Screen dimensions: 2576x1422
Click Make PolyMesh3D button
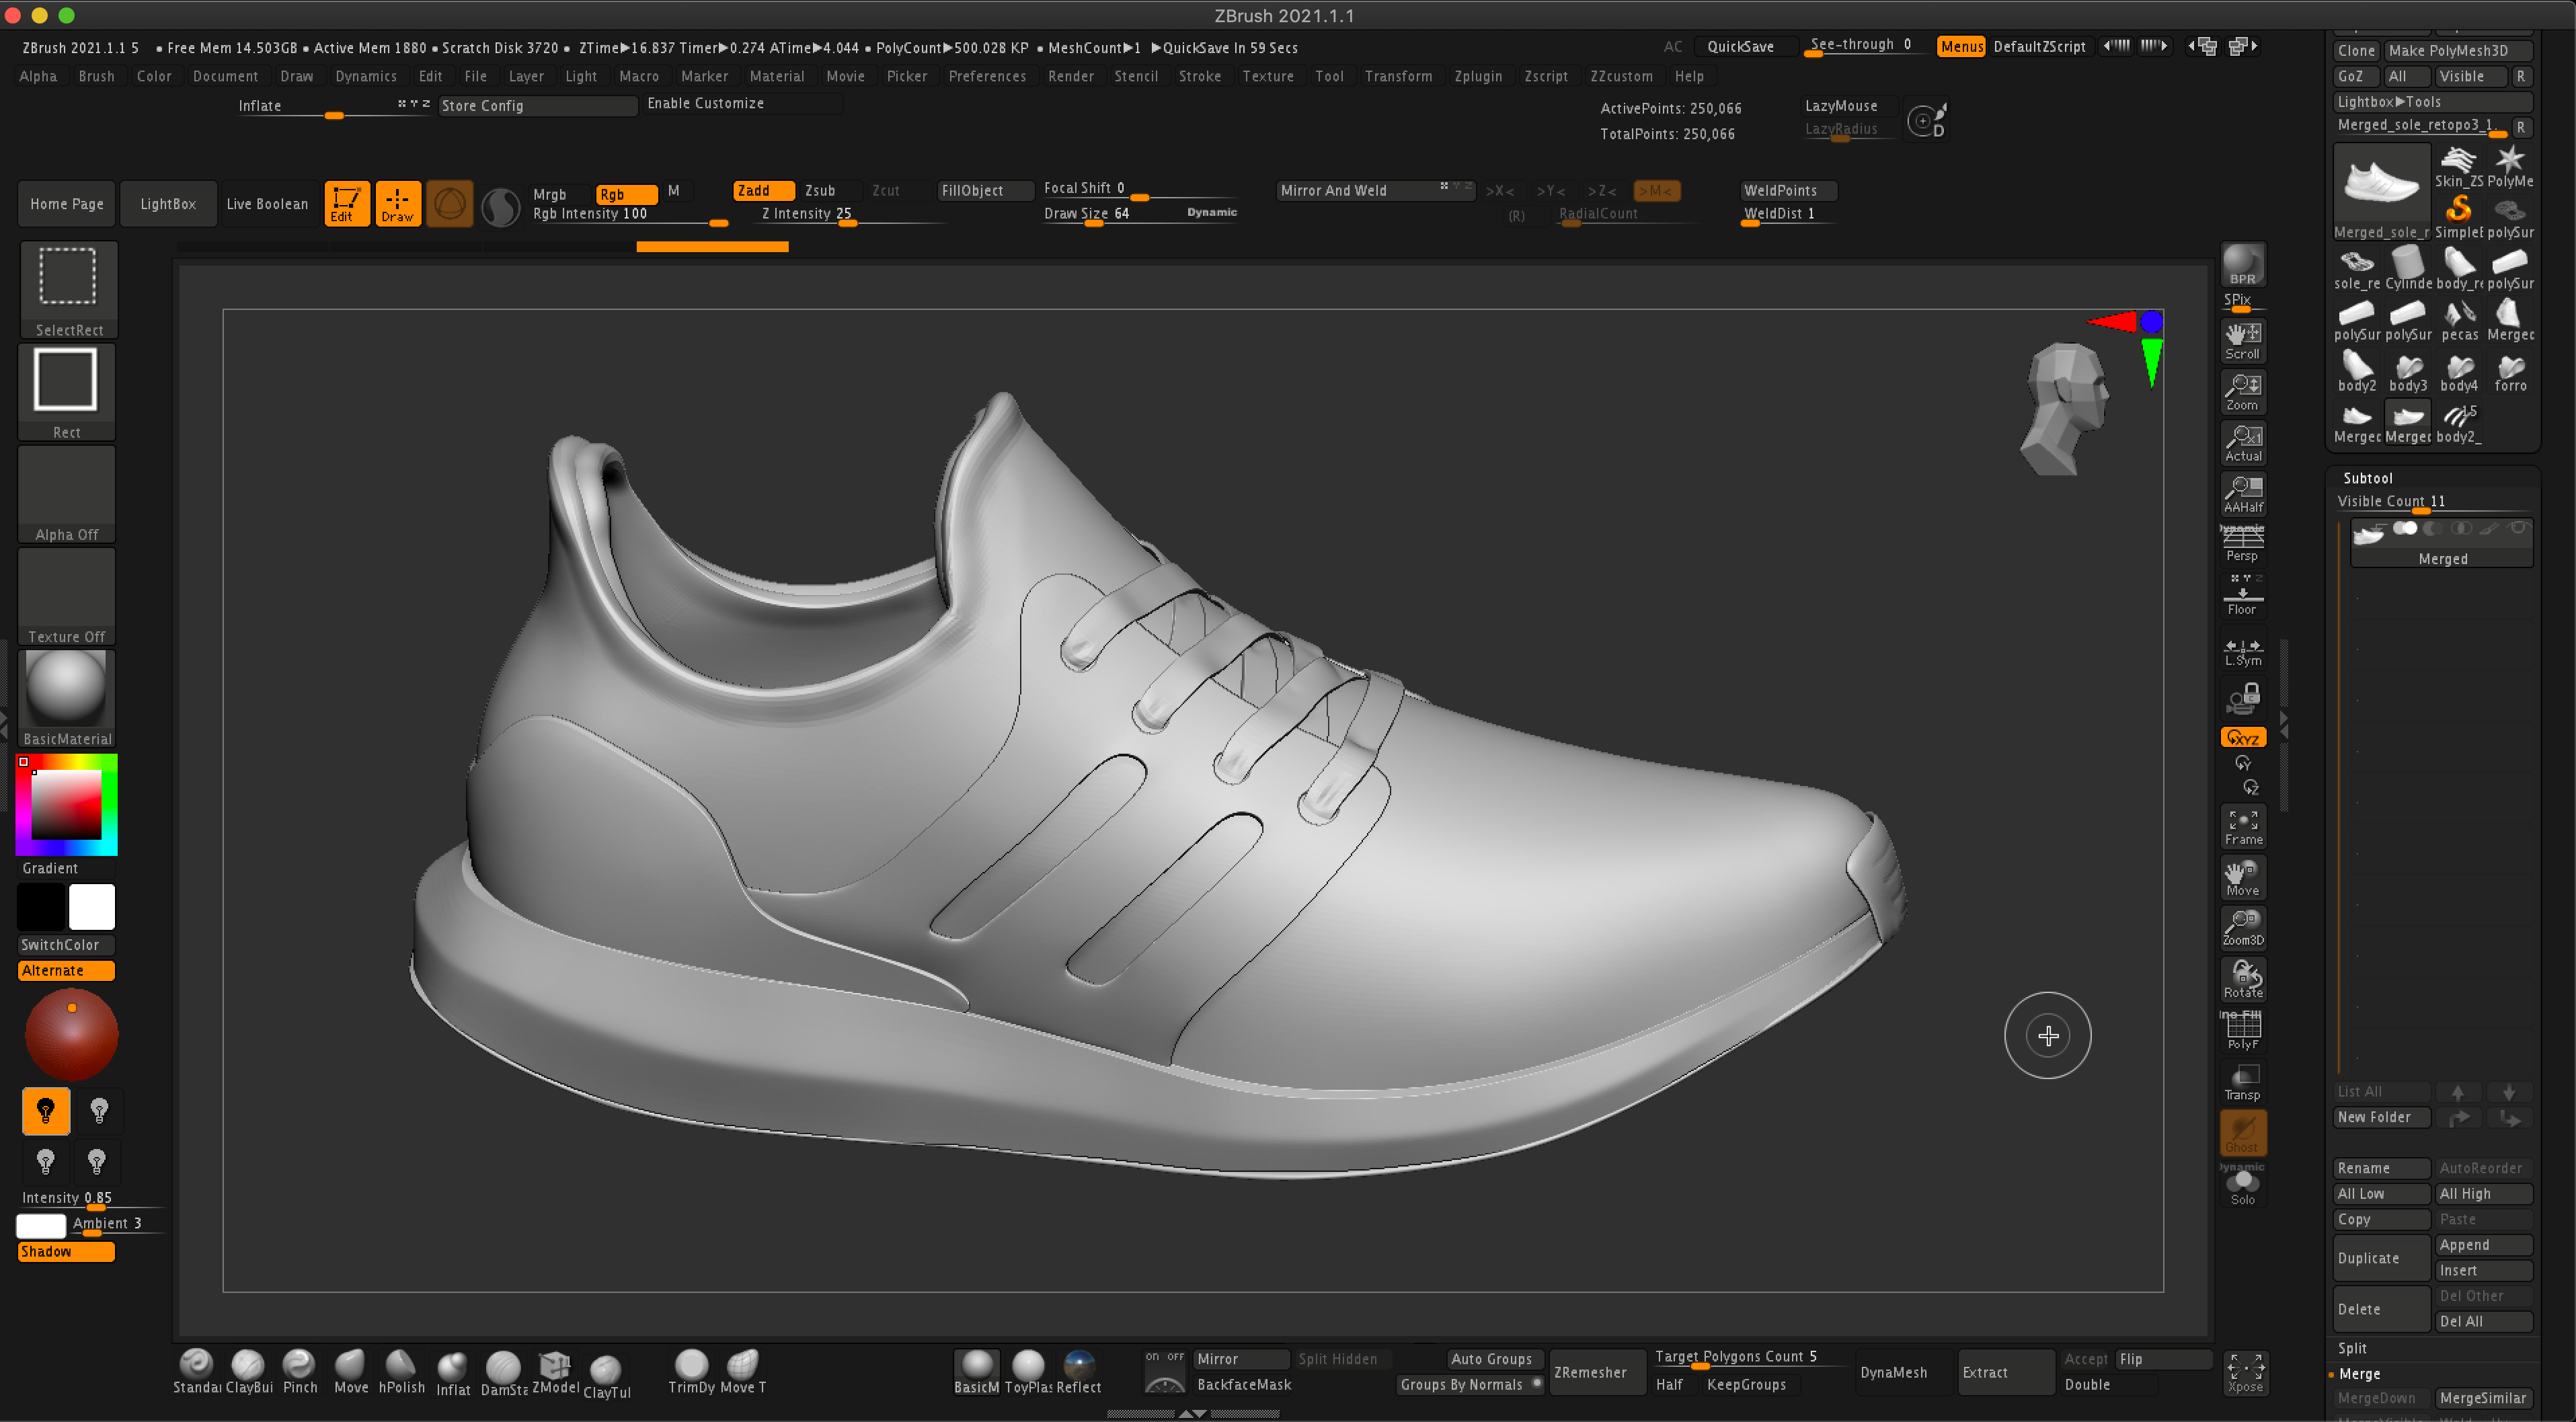2458,50
